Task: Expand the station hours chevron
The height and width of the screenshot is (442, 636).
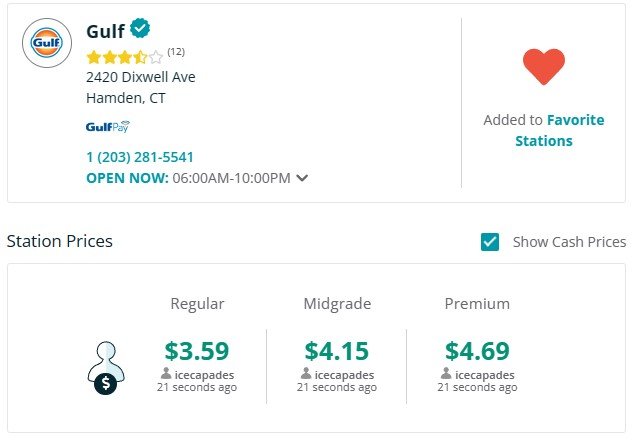Action: 302,178
